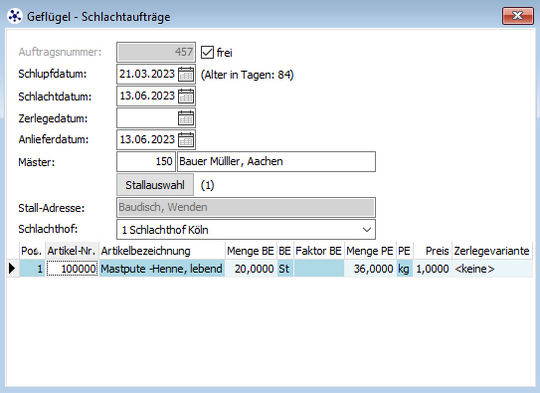This screenshot has height=393, width=540.
Task: Click the PE unit cell 'kg'
Action: (x=405, y=269)
